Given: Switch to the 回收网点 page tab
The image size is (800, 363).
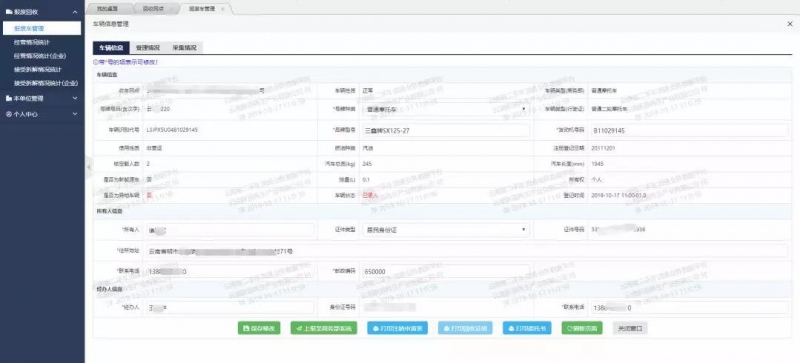Looking at the screenshot, I should 153,9.
